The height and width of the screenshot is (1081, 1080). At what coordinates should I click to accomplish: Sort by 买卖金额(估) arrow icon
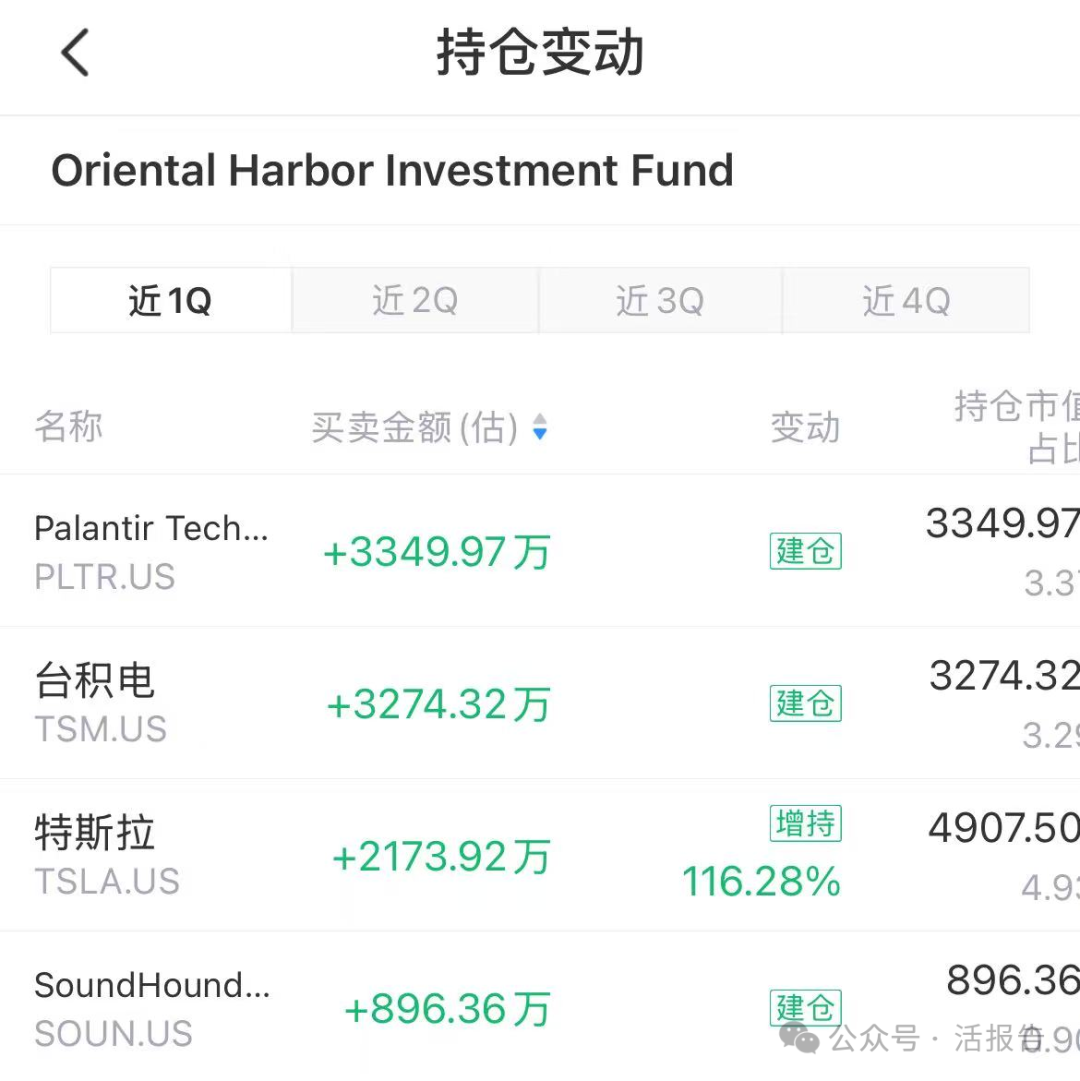540,427
